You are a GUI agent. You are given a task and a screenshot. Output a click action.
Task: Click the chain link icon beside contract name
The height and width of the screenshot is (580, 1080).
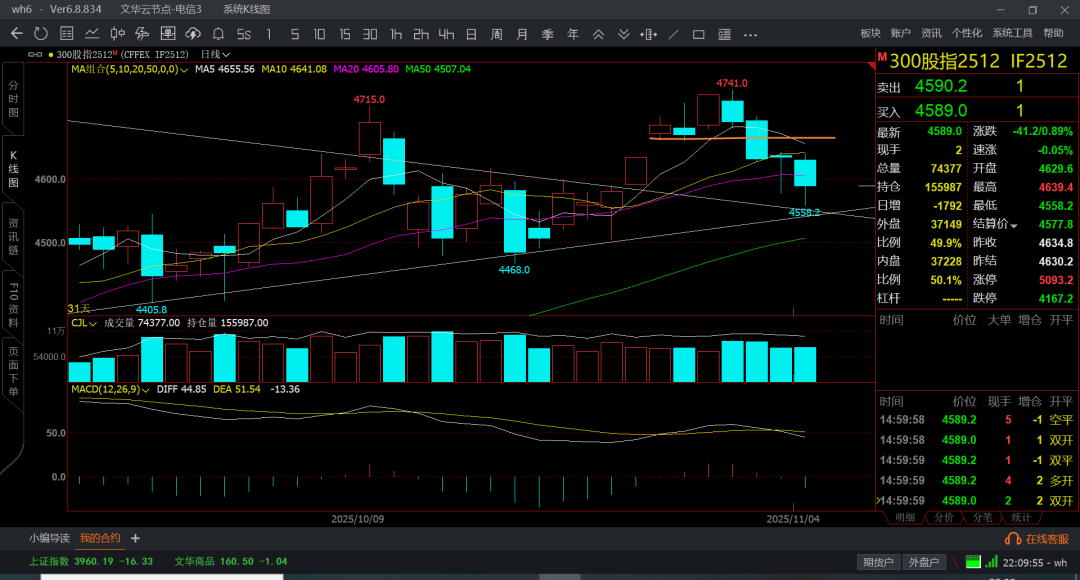coord(34,54)
